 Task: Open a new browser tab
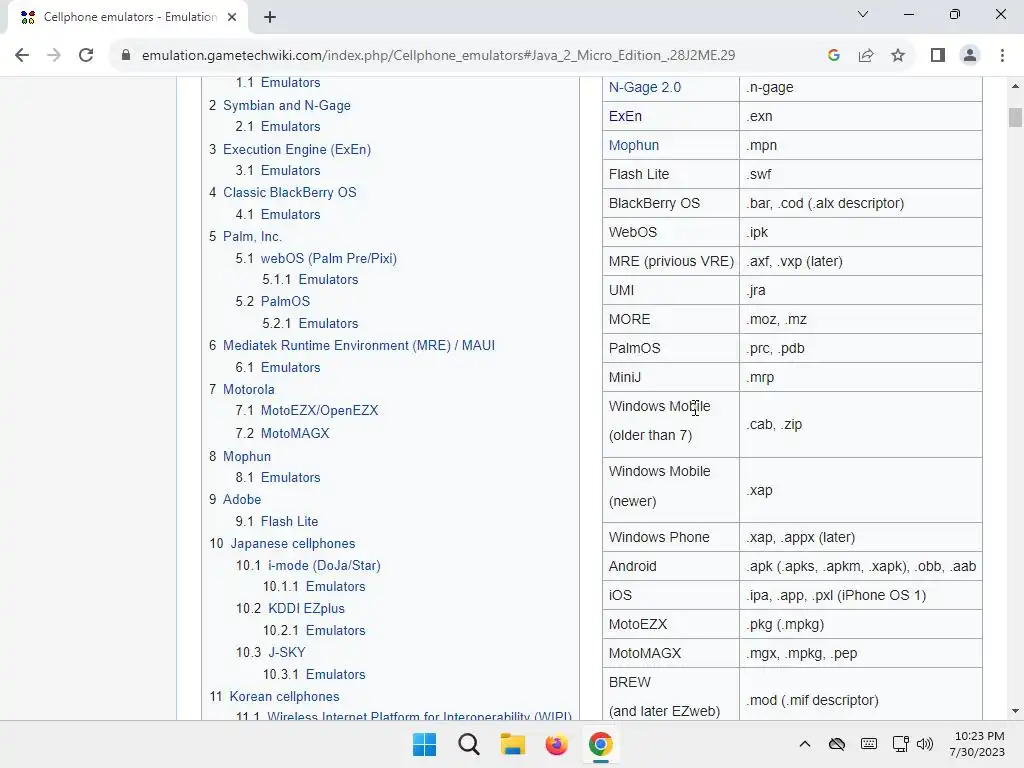pos(270,17)
